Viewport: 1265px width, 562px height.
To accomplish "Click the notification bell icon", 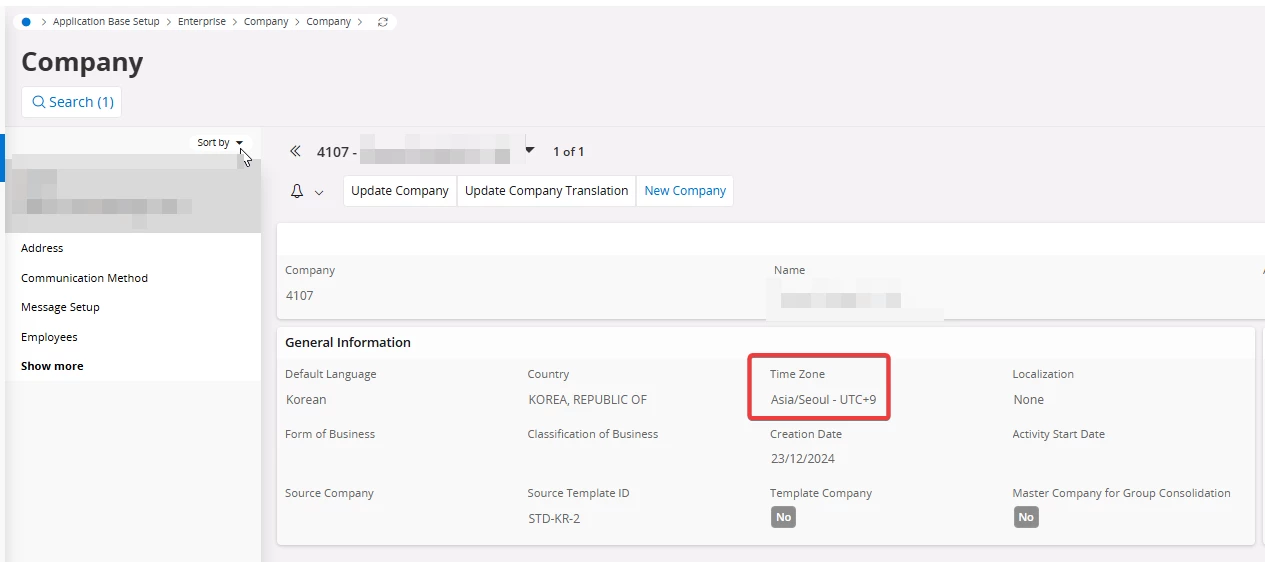I will [x=297, y=191].
